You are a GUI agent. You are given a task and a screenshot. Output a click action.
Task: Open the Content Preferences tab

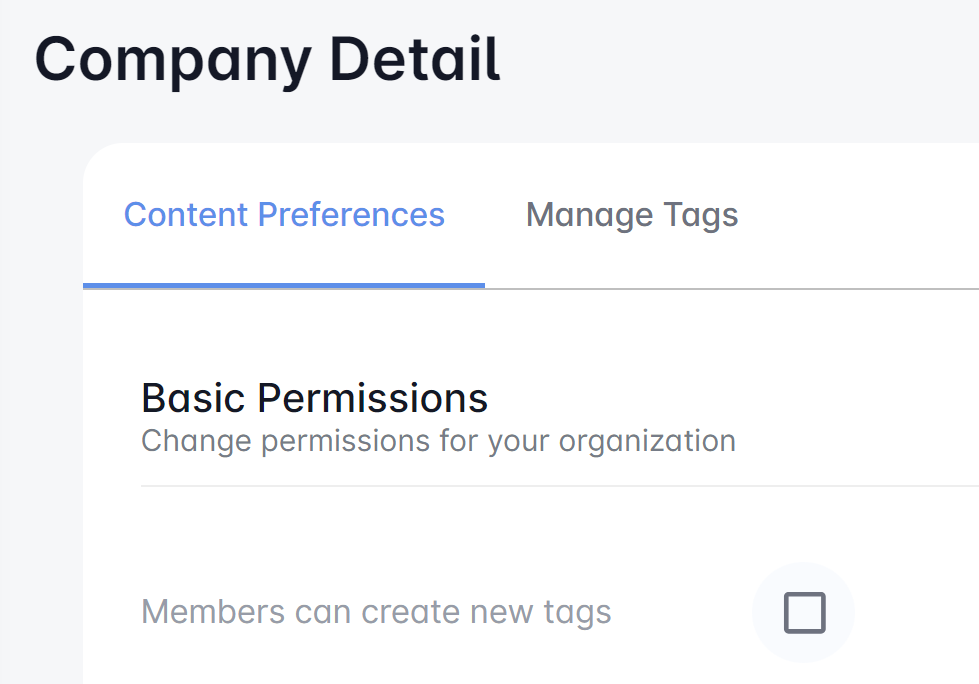click(x=284, y=215)
